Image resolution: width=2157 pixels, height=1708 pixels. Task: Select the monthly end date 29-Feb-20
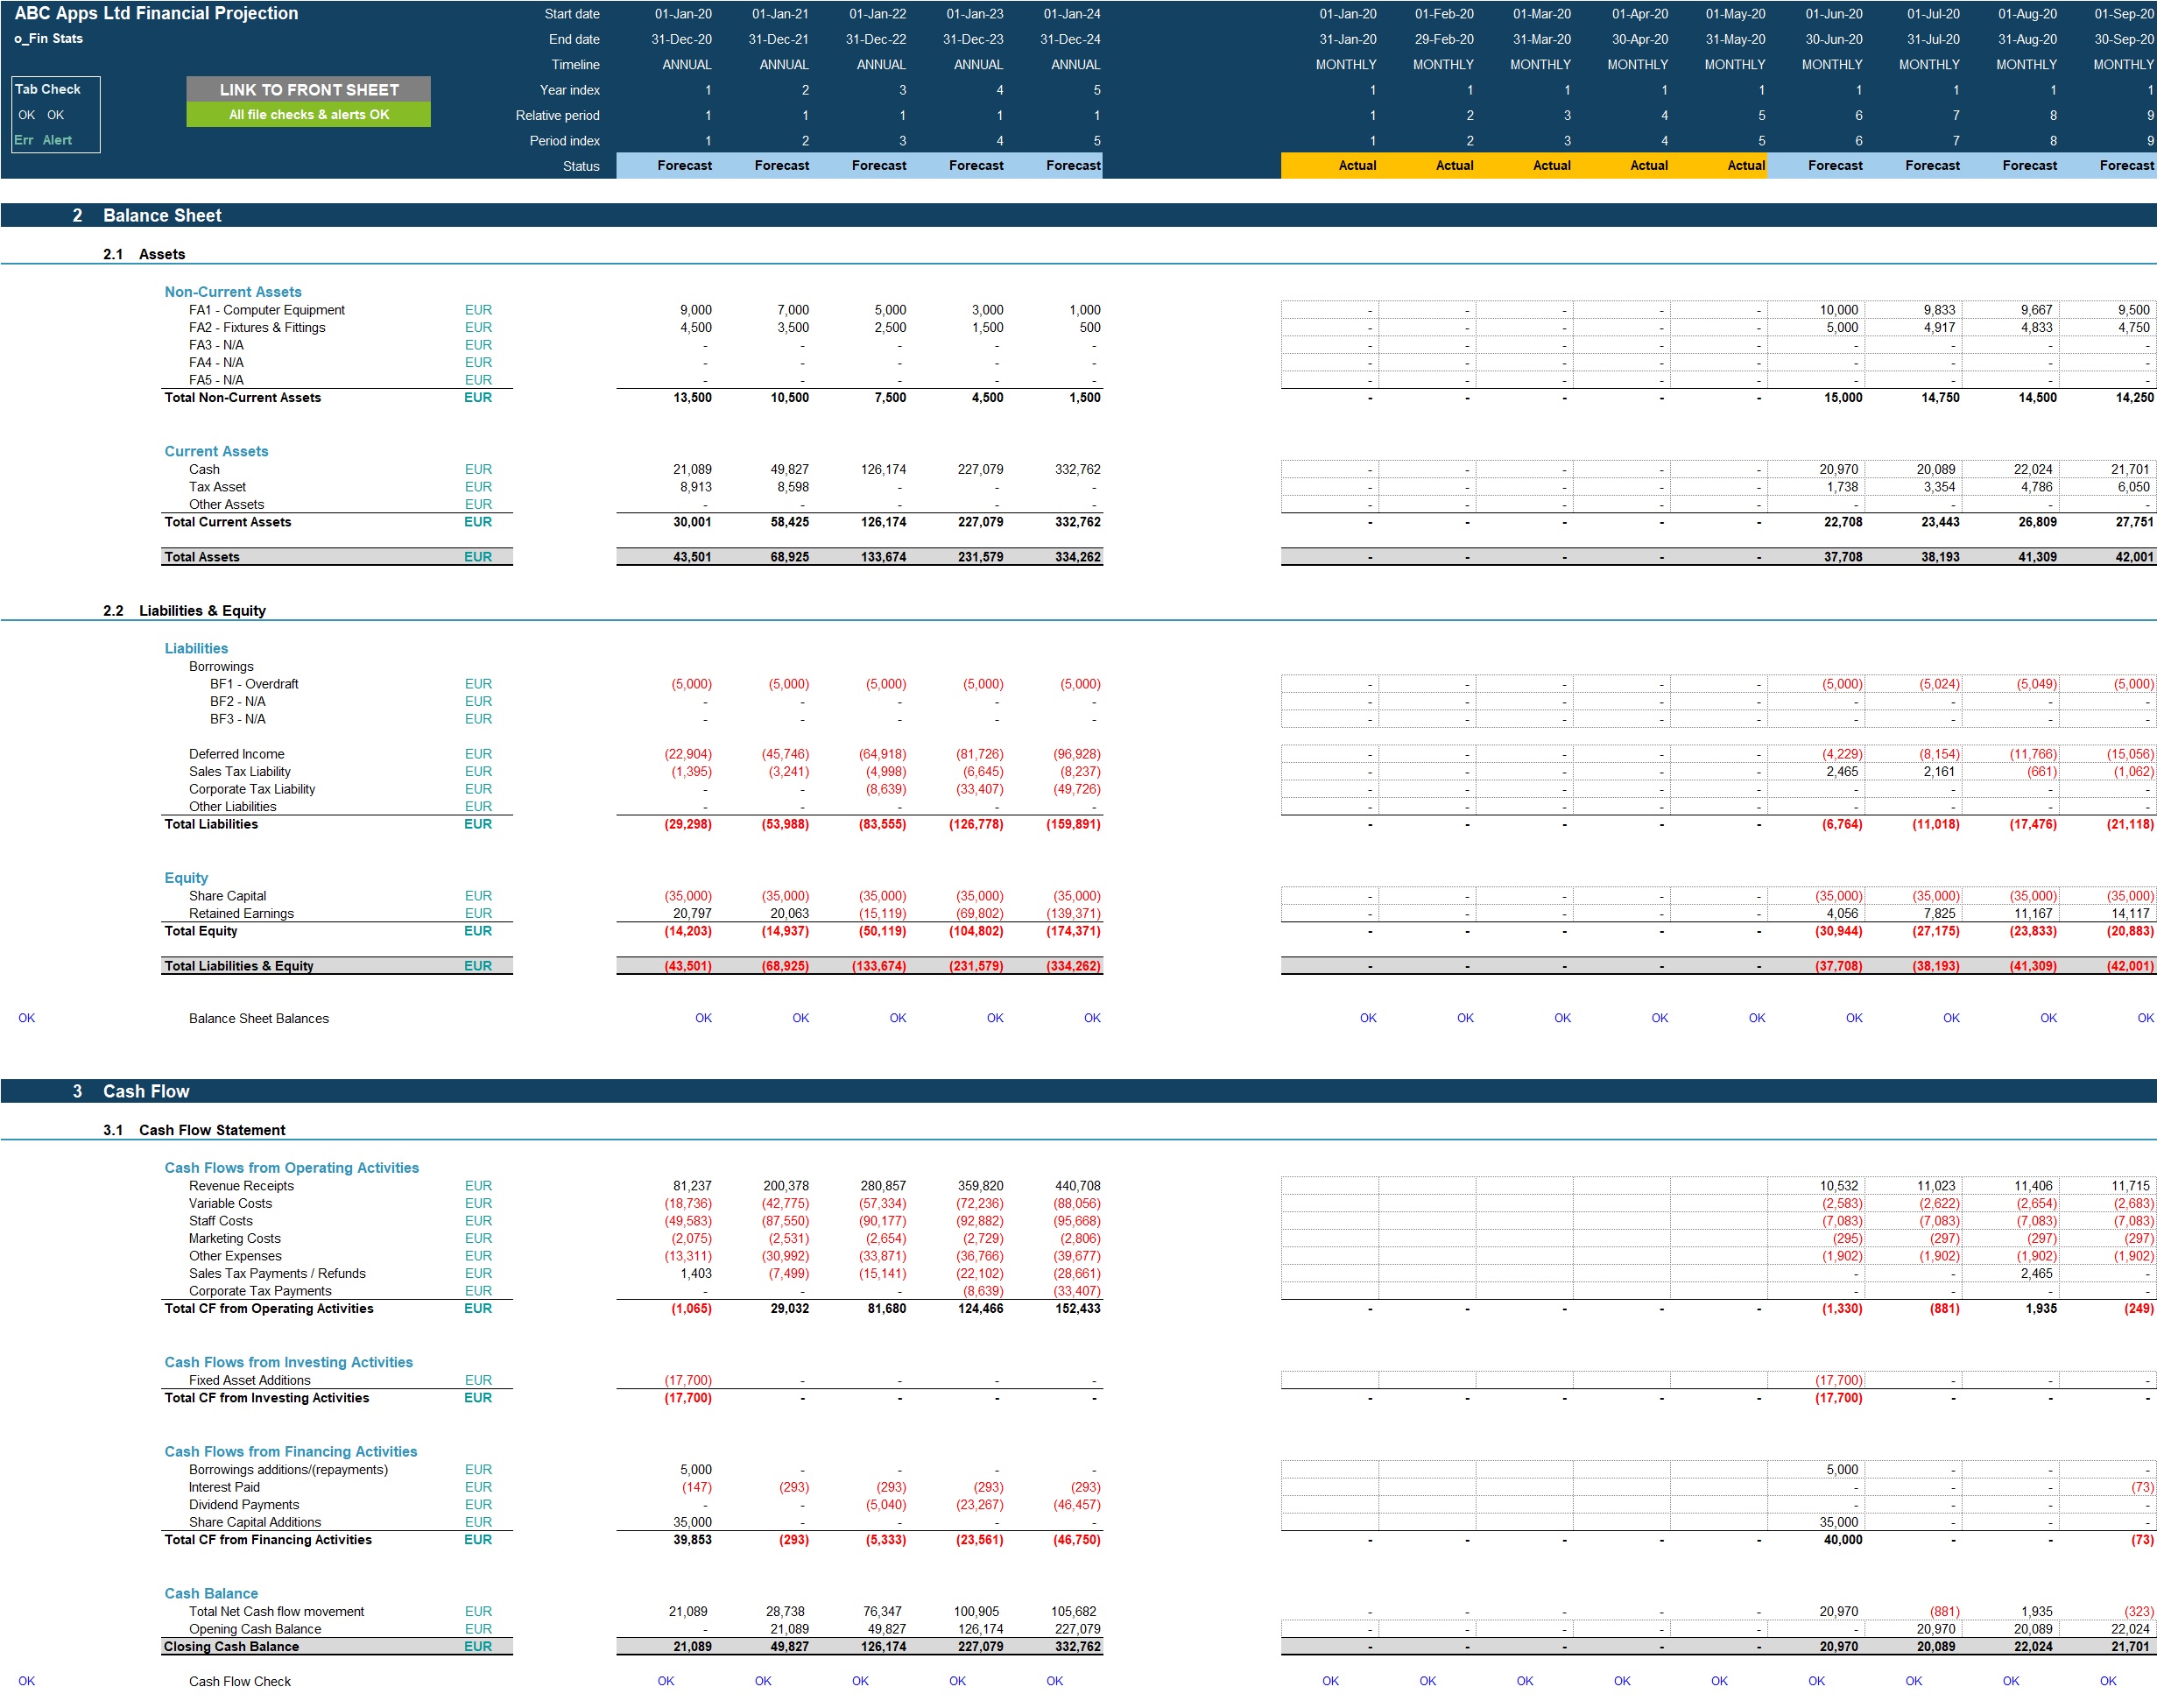tap(1443, 39)
